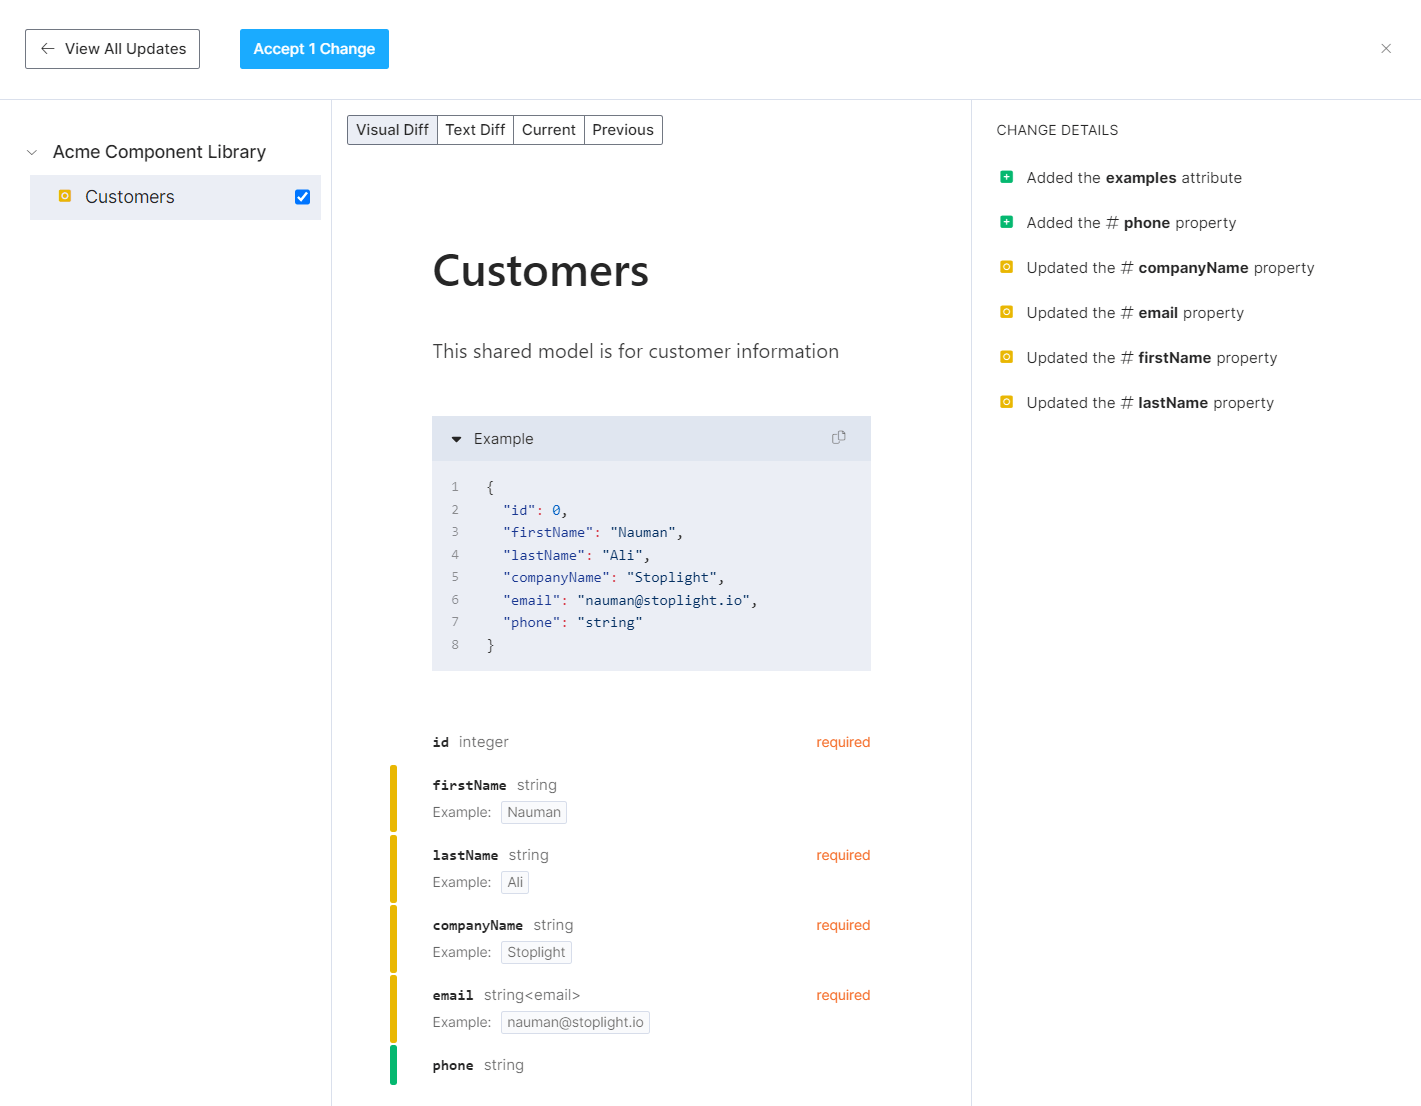Select the Customers item in sidebar
The height and width of the screenshot is (1106, 1421).
[x=175, y=197]
